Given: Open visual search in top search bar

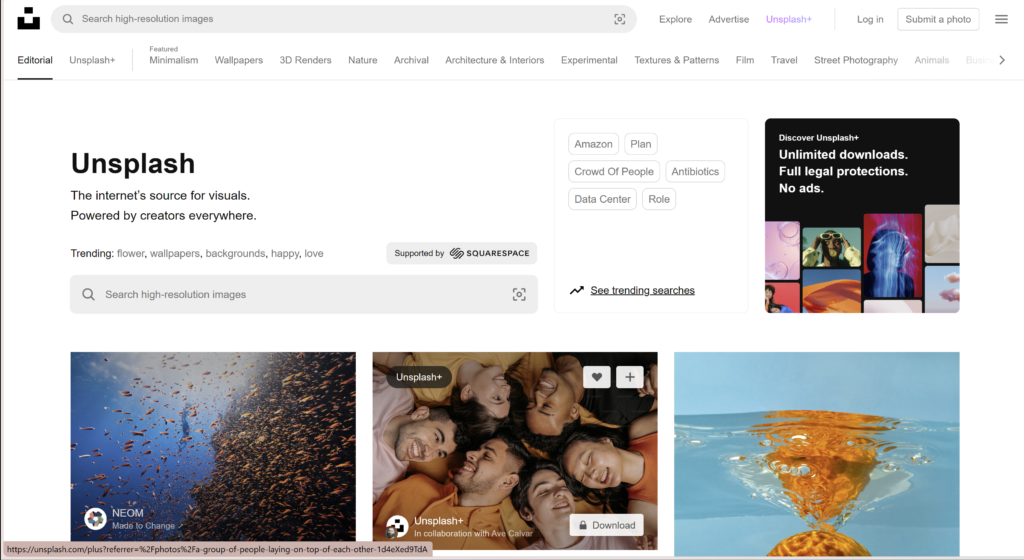Looking at the screenshot, I should [619, 19].
